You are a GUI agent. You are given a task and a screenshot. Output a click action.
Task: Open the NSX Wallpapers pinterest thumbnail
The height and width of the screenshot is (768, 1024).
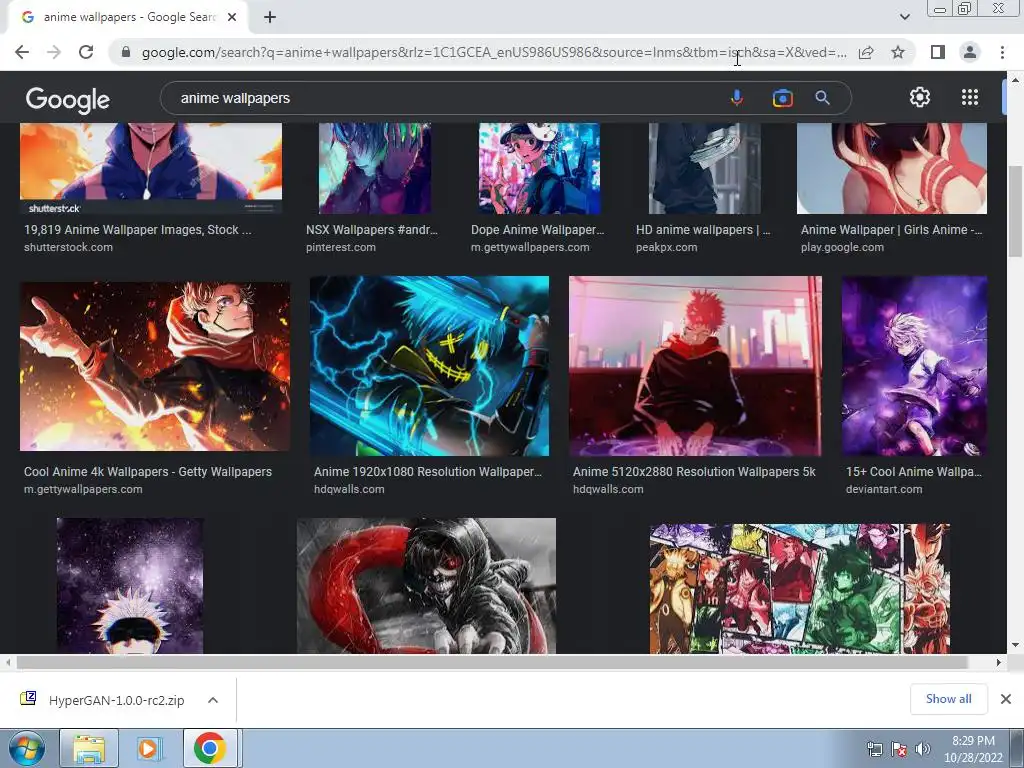point(375,168)
